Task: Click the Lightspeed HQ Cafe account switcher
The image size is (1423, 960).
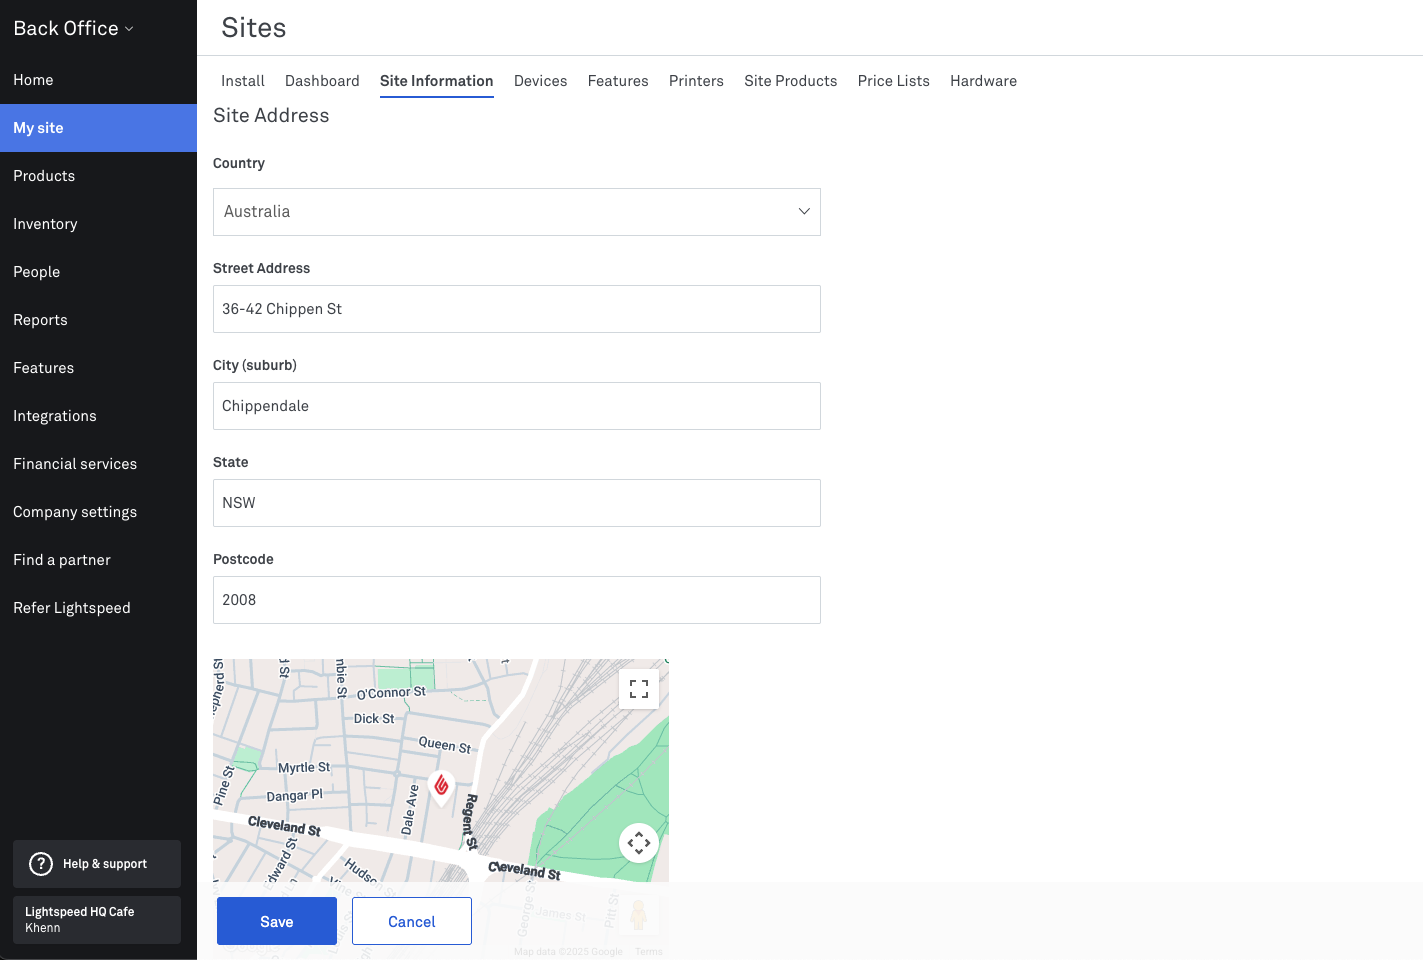Action: (97, 920)
